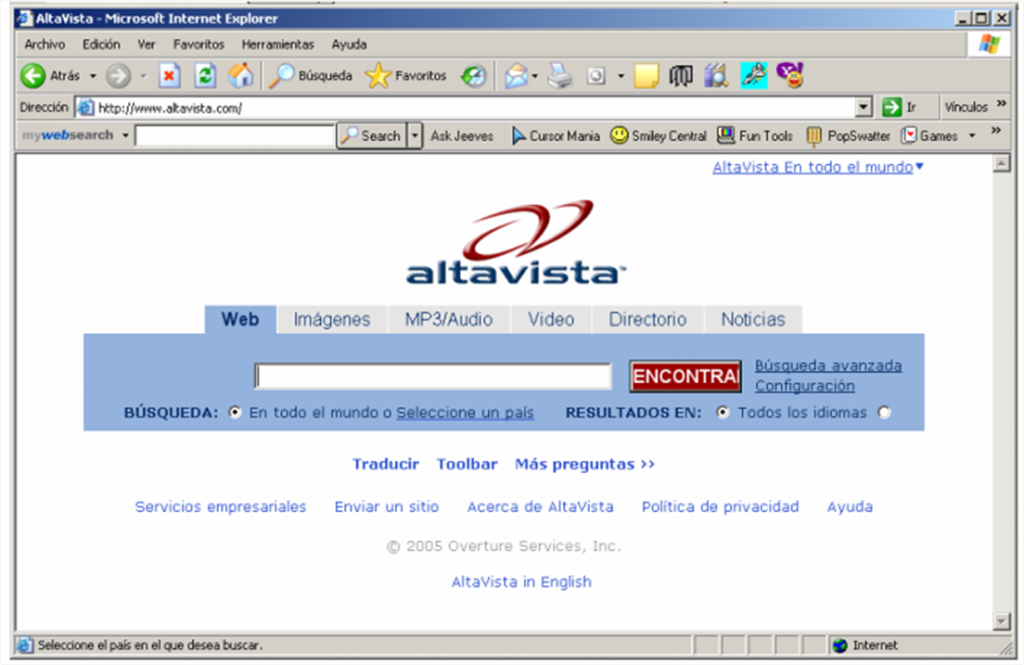Image resolution: width=1024 pixels, height=665 pixels.
Task: Select the 'En todo el mundo' radio button
Action: (234, 412)
